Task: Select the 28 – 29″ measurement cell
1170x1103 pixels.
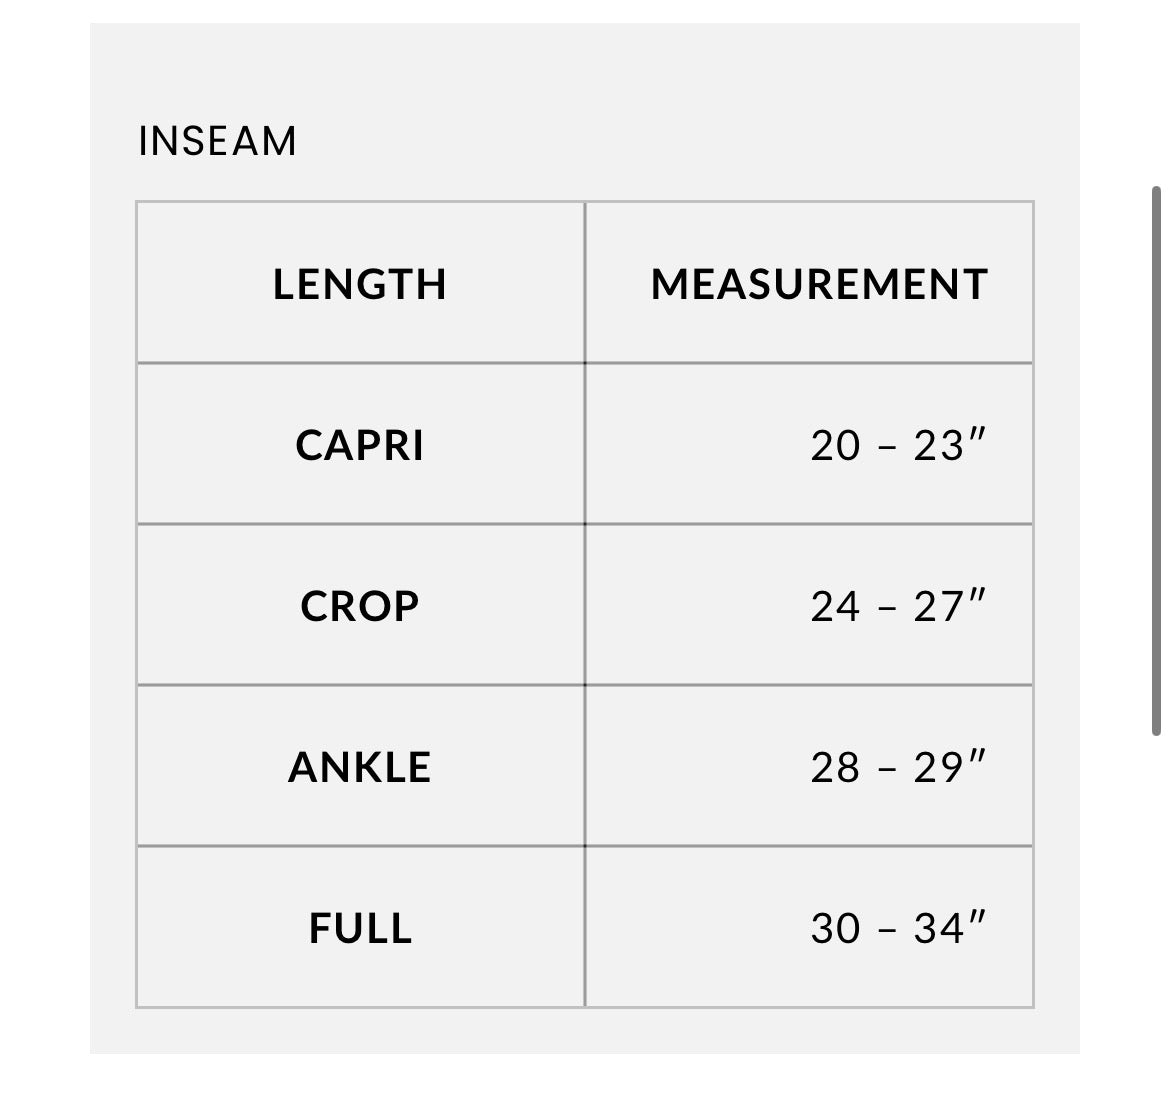Action: (810, 766)
